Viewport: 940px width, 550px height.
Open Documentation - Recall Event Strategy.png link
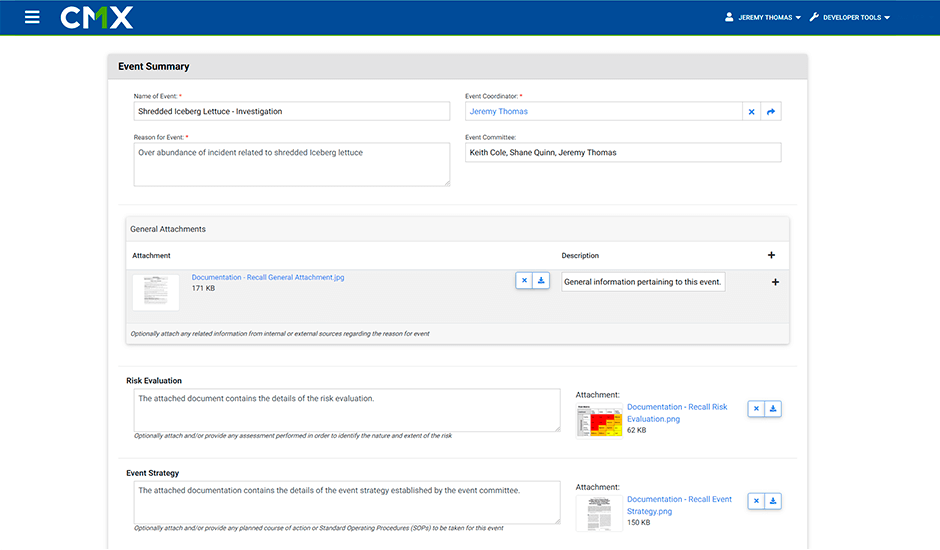click(679, 505)
